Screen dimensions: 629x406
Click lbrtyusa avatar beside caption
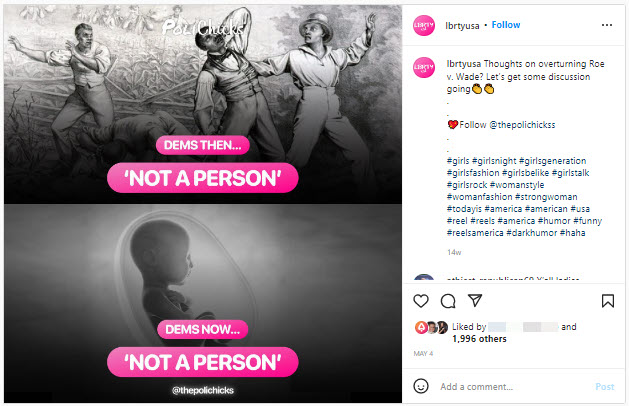(x=424, y=67)
